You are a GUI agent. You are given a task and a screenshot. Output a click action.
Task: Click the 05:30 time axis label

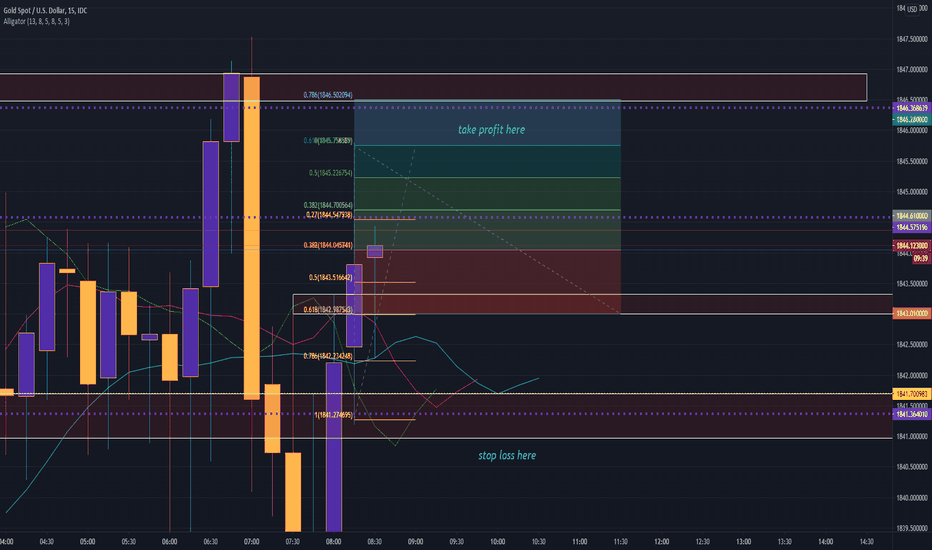pos(128,542)
